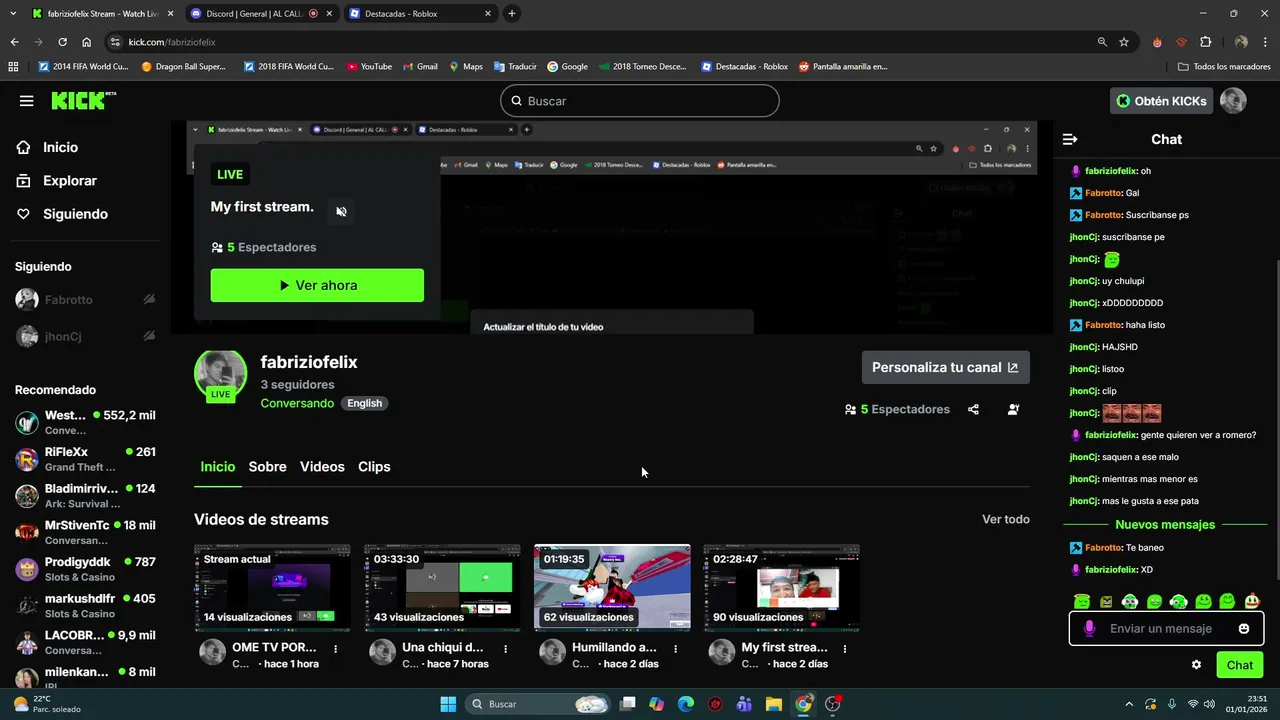Open recommended channel markushdlfr

point(85,606)
